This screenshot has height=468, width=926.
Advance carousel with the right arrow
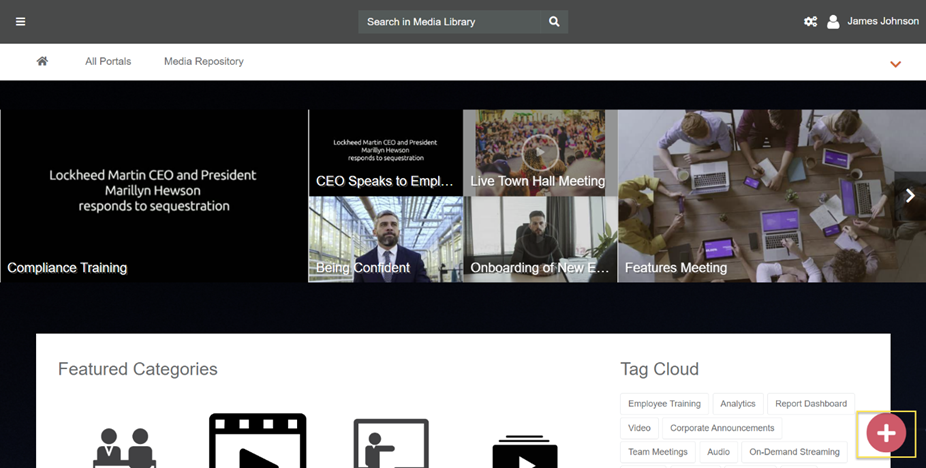click(x=909, y=196)
